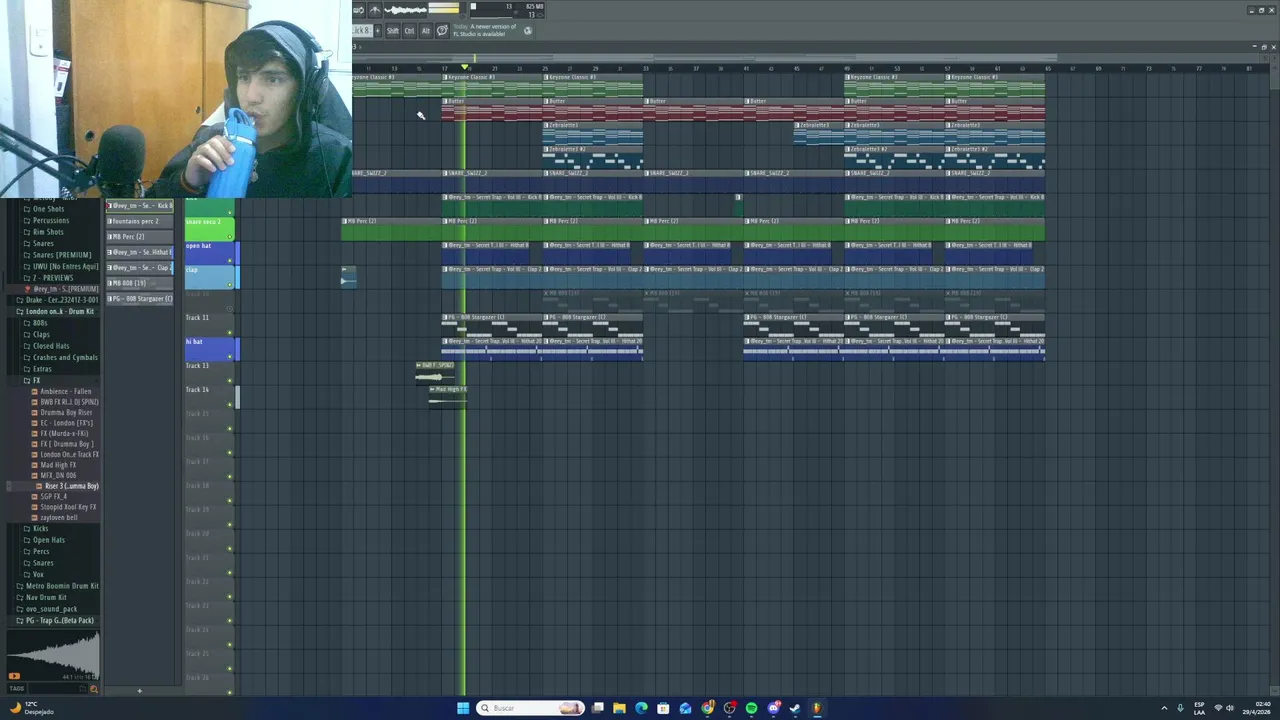Image resolution: width=1280 pixels, height=720 pixels.
Task: Click the Alt typing keyboard button
Action: click(425, 31)
